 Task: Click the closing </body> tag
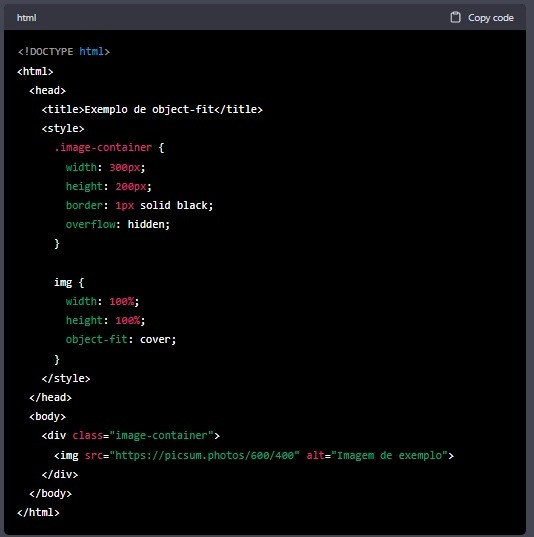(x=50, y=494)
